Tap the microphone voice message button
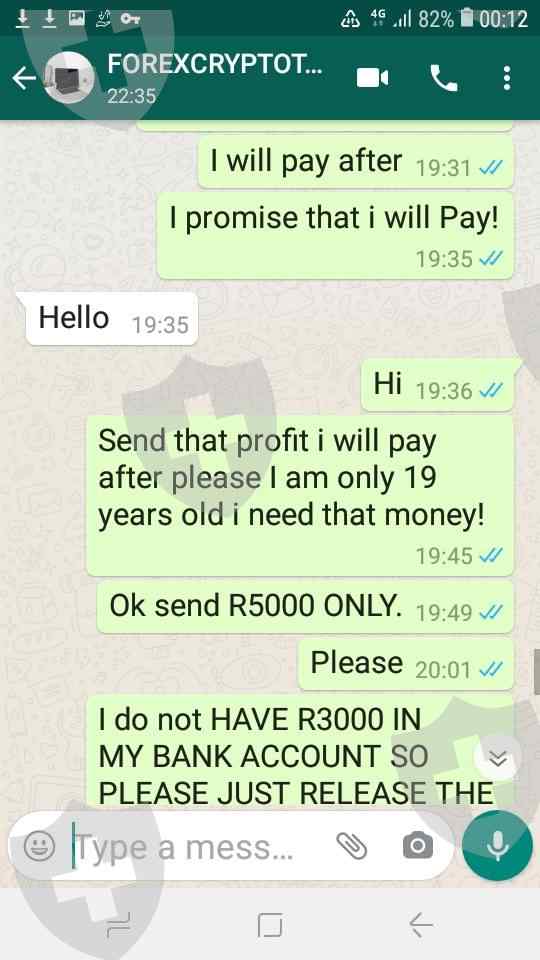540x960 pixels. tap(498, 846)
